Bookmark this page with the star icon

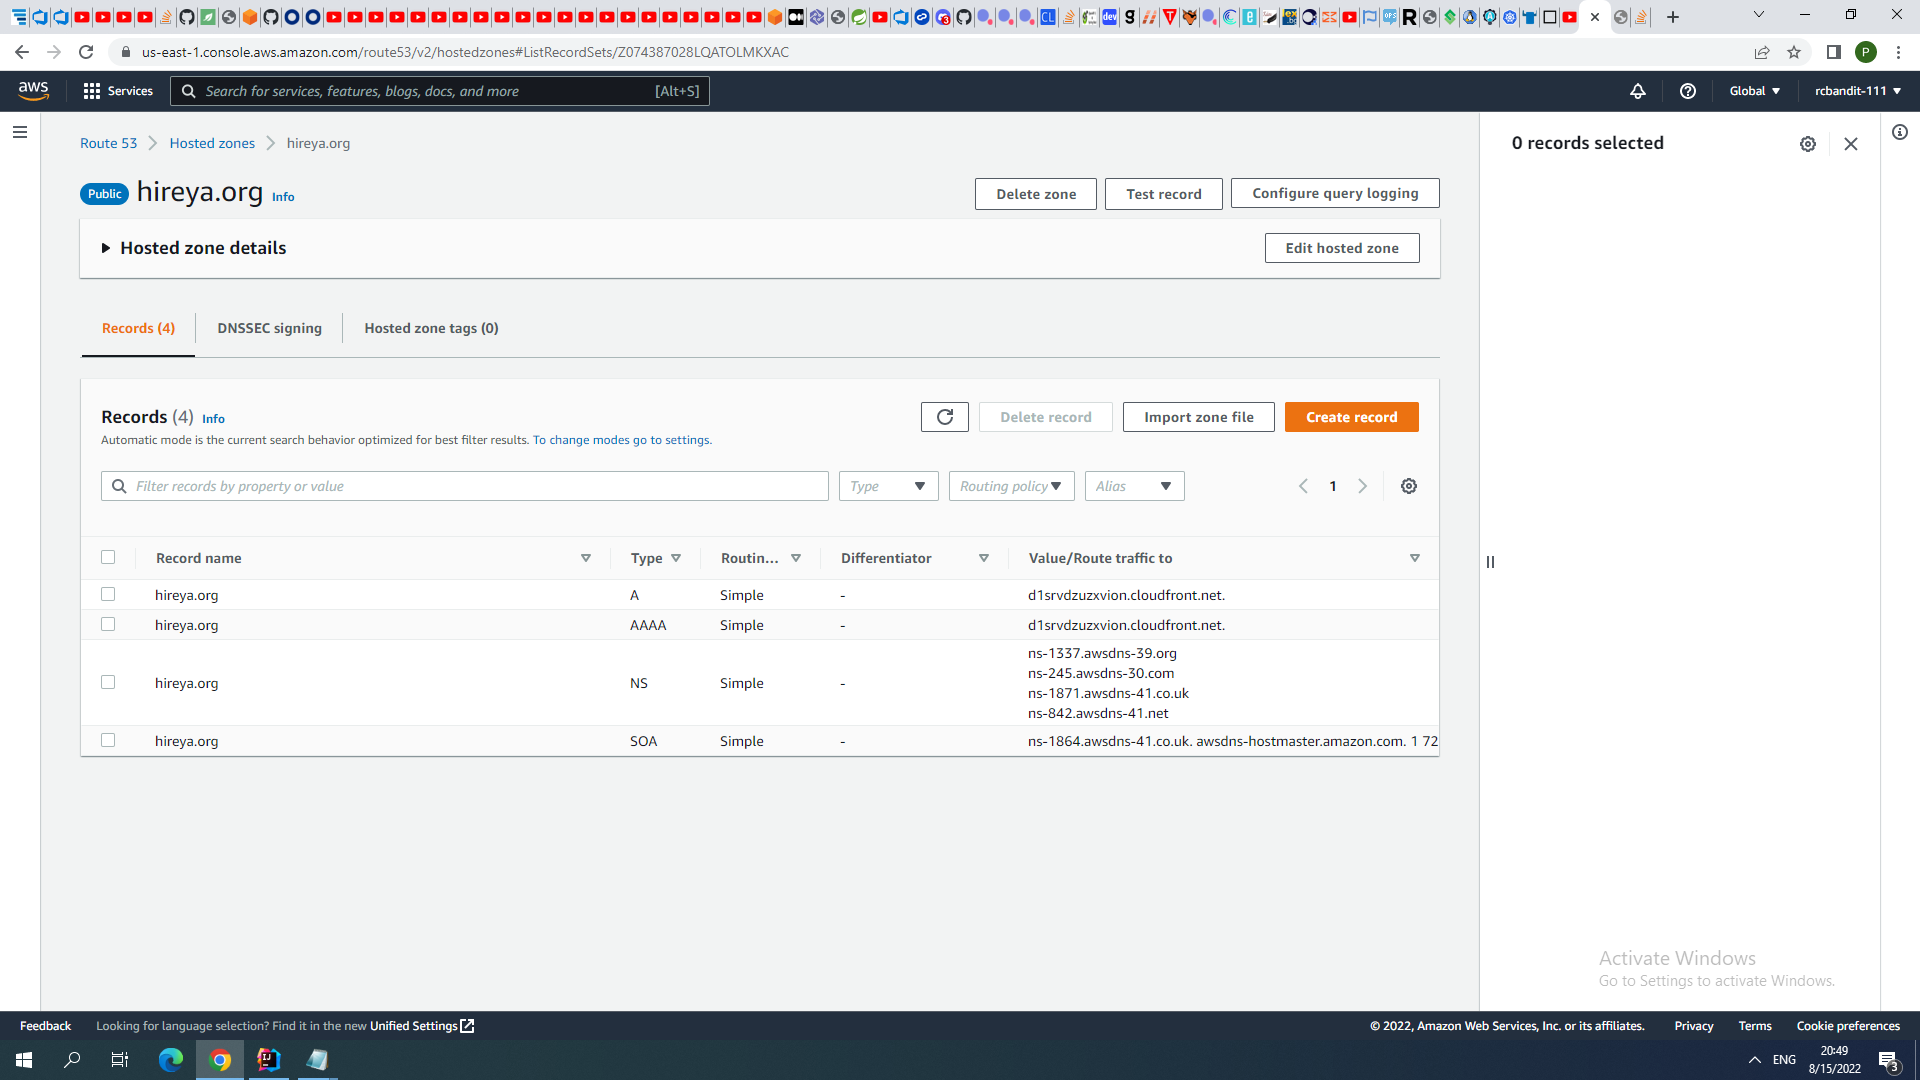coord(1794,52)
